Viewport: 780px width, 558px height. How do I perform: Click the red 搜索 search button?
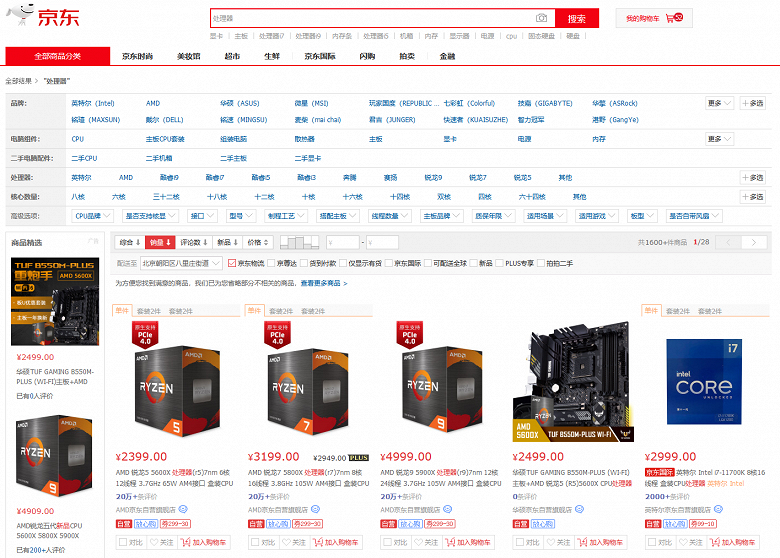pyautogui.click(x=577, y=18)
